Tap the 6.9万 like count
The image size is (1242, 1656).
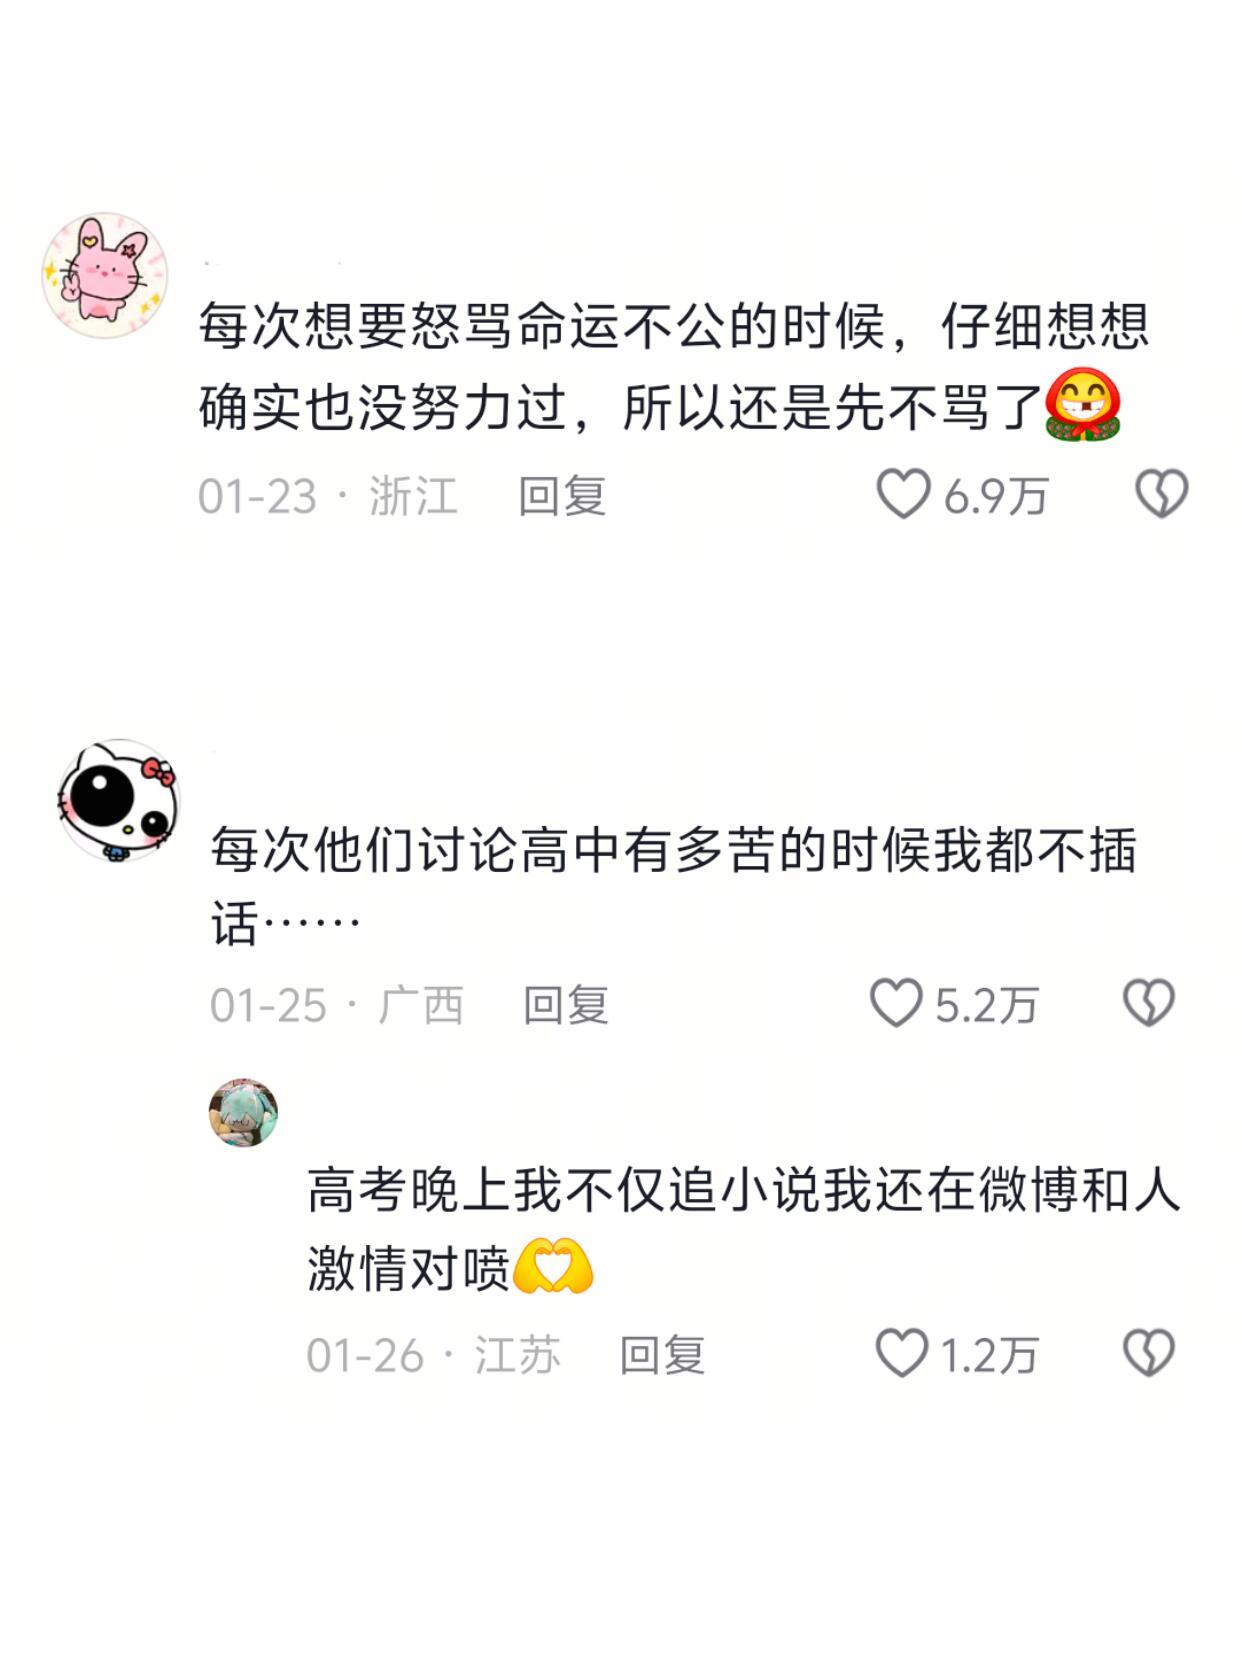[x=995, y=497]
